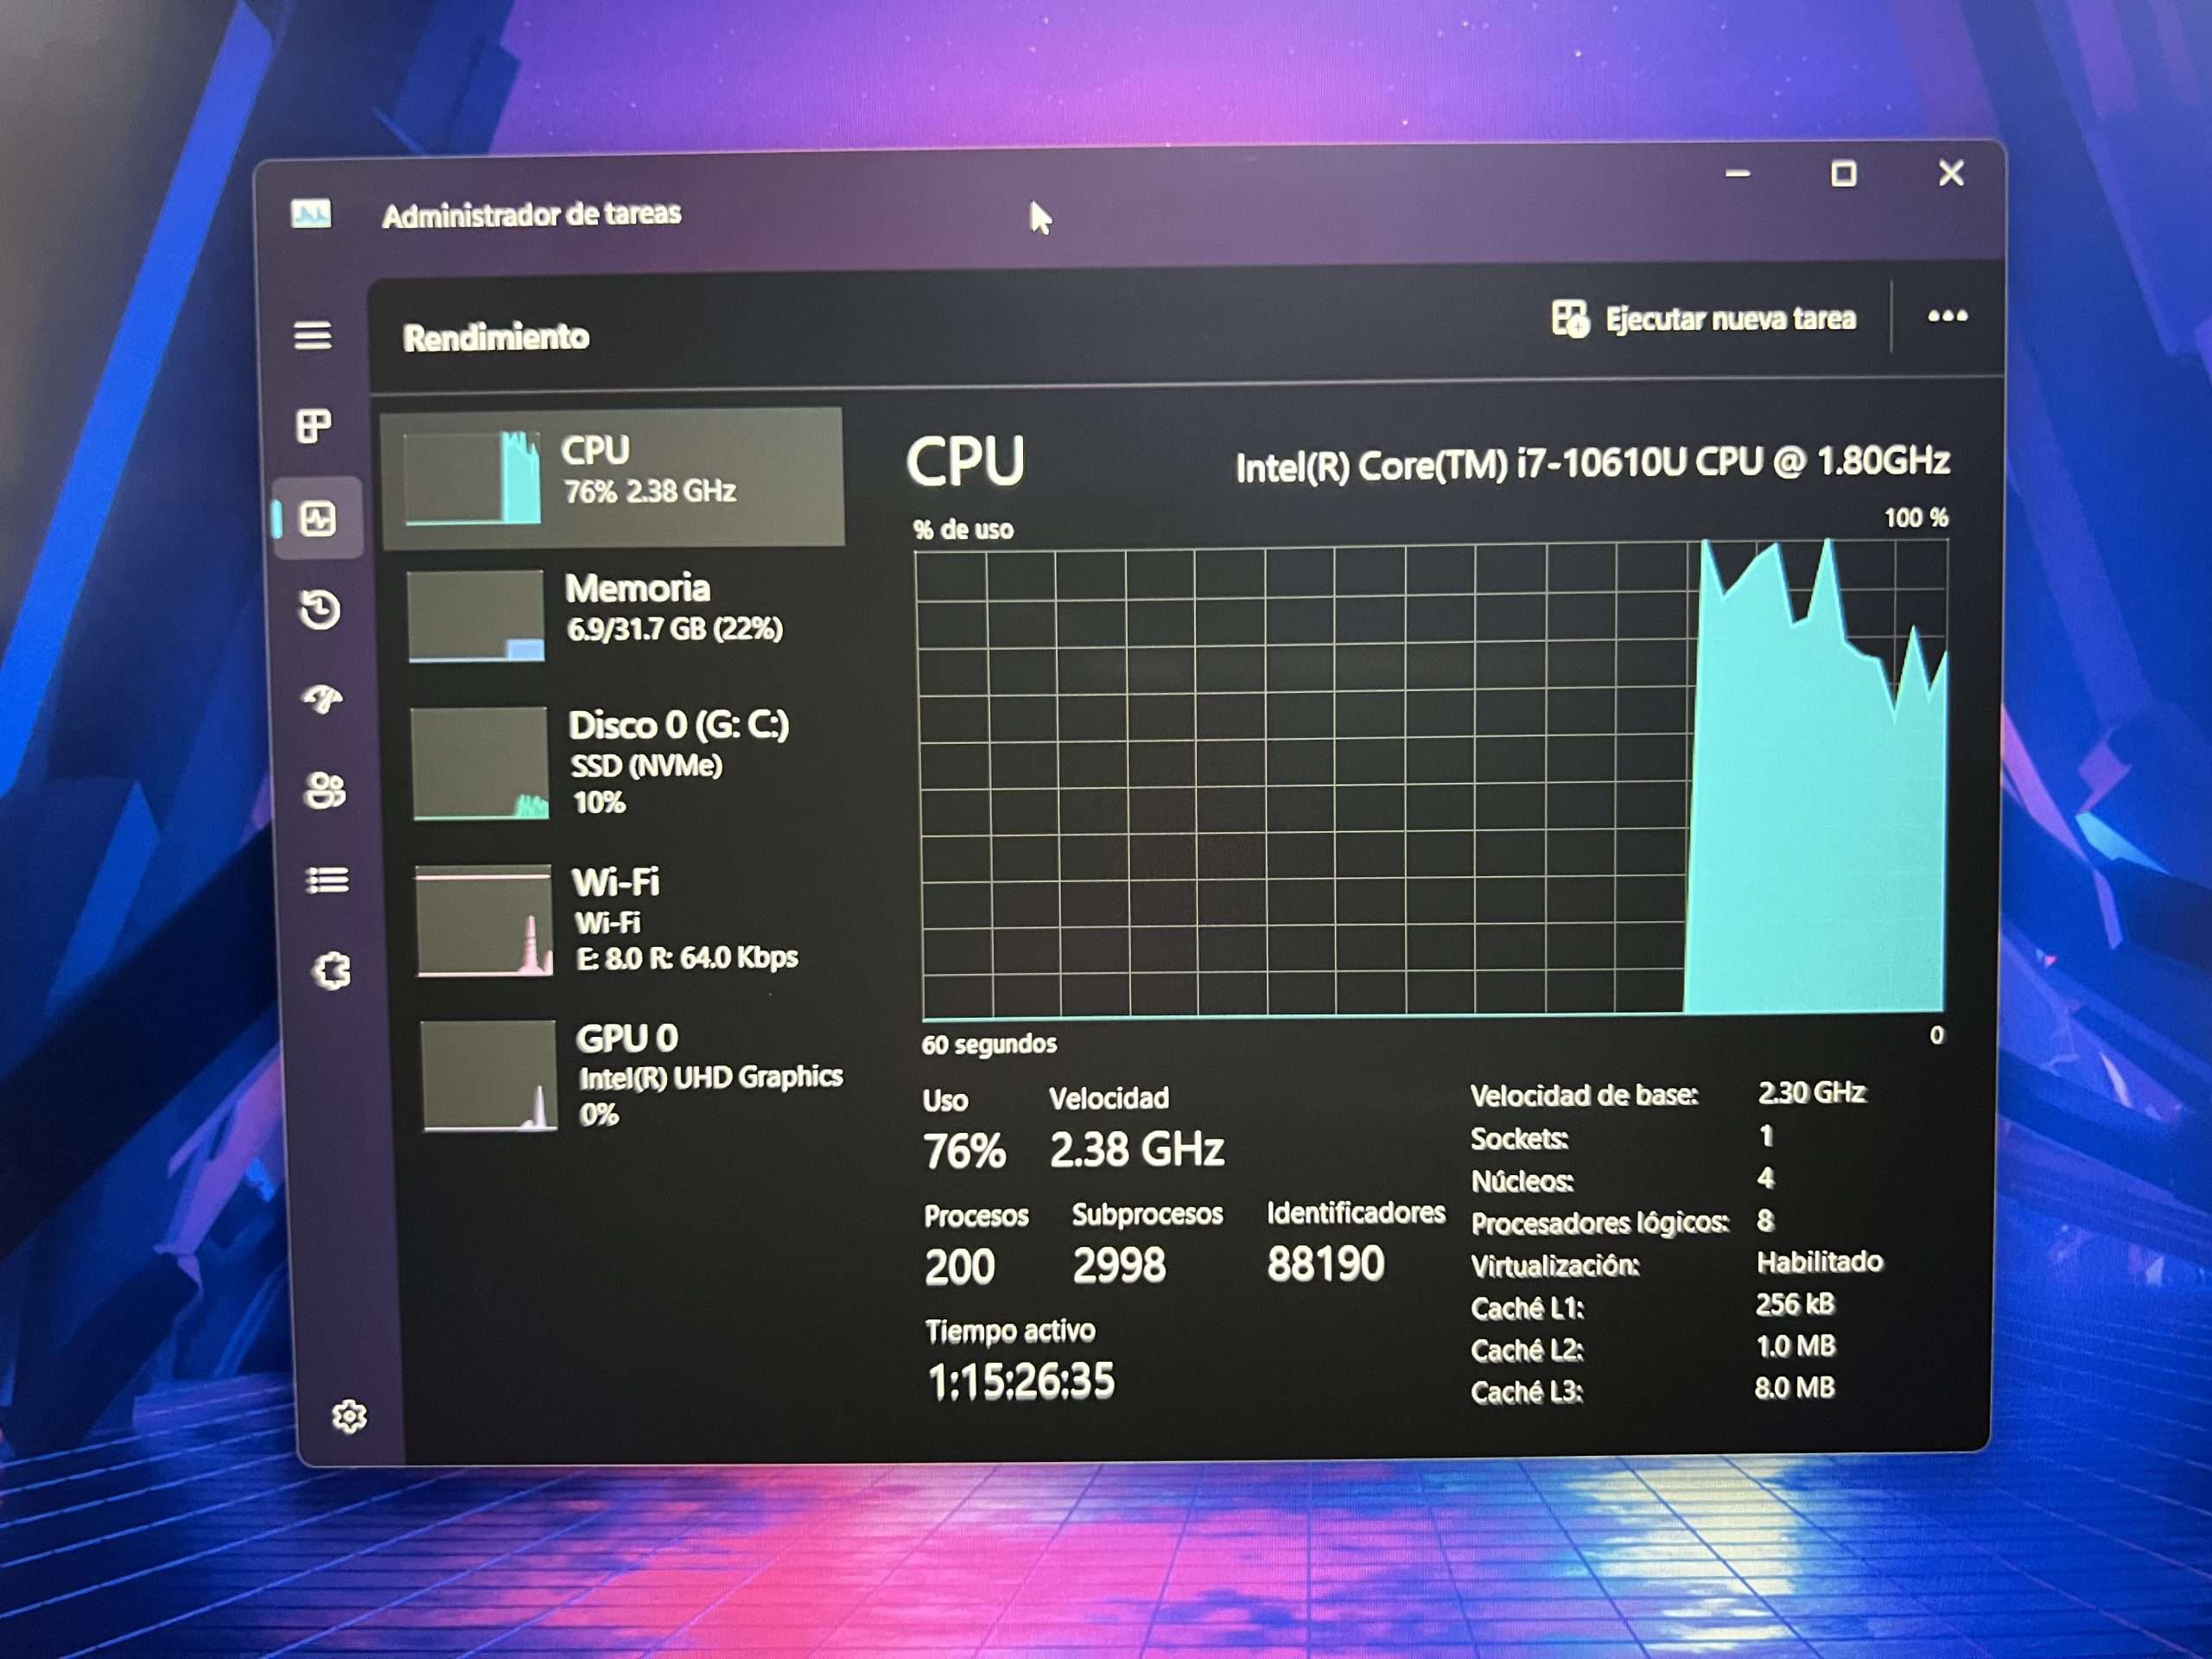Click the Identificadores value 88190
The width and height of the screenshot is (2212, 1659).
click(1326, 1264)
